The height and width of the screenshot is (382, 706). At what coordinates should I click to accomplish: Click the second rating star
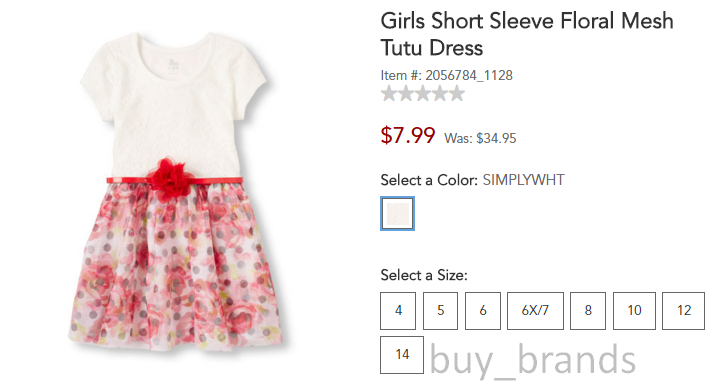(x=406, y=94)
